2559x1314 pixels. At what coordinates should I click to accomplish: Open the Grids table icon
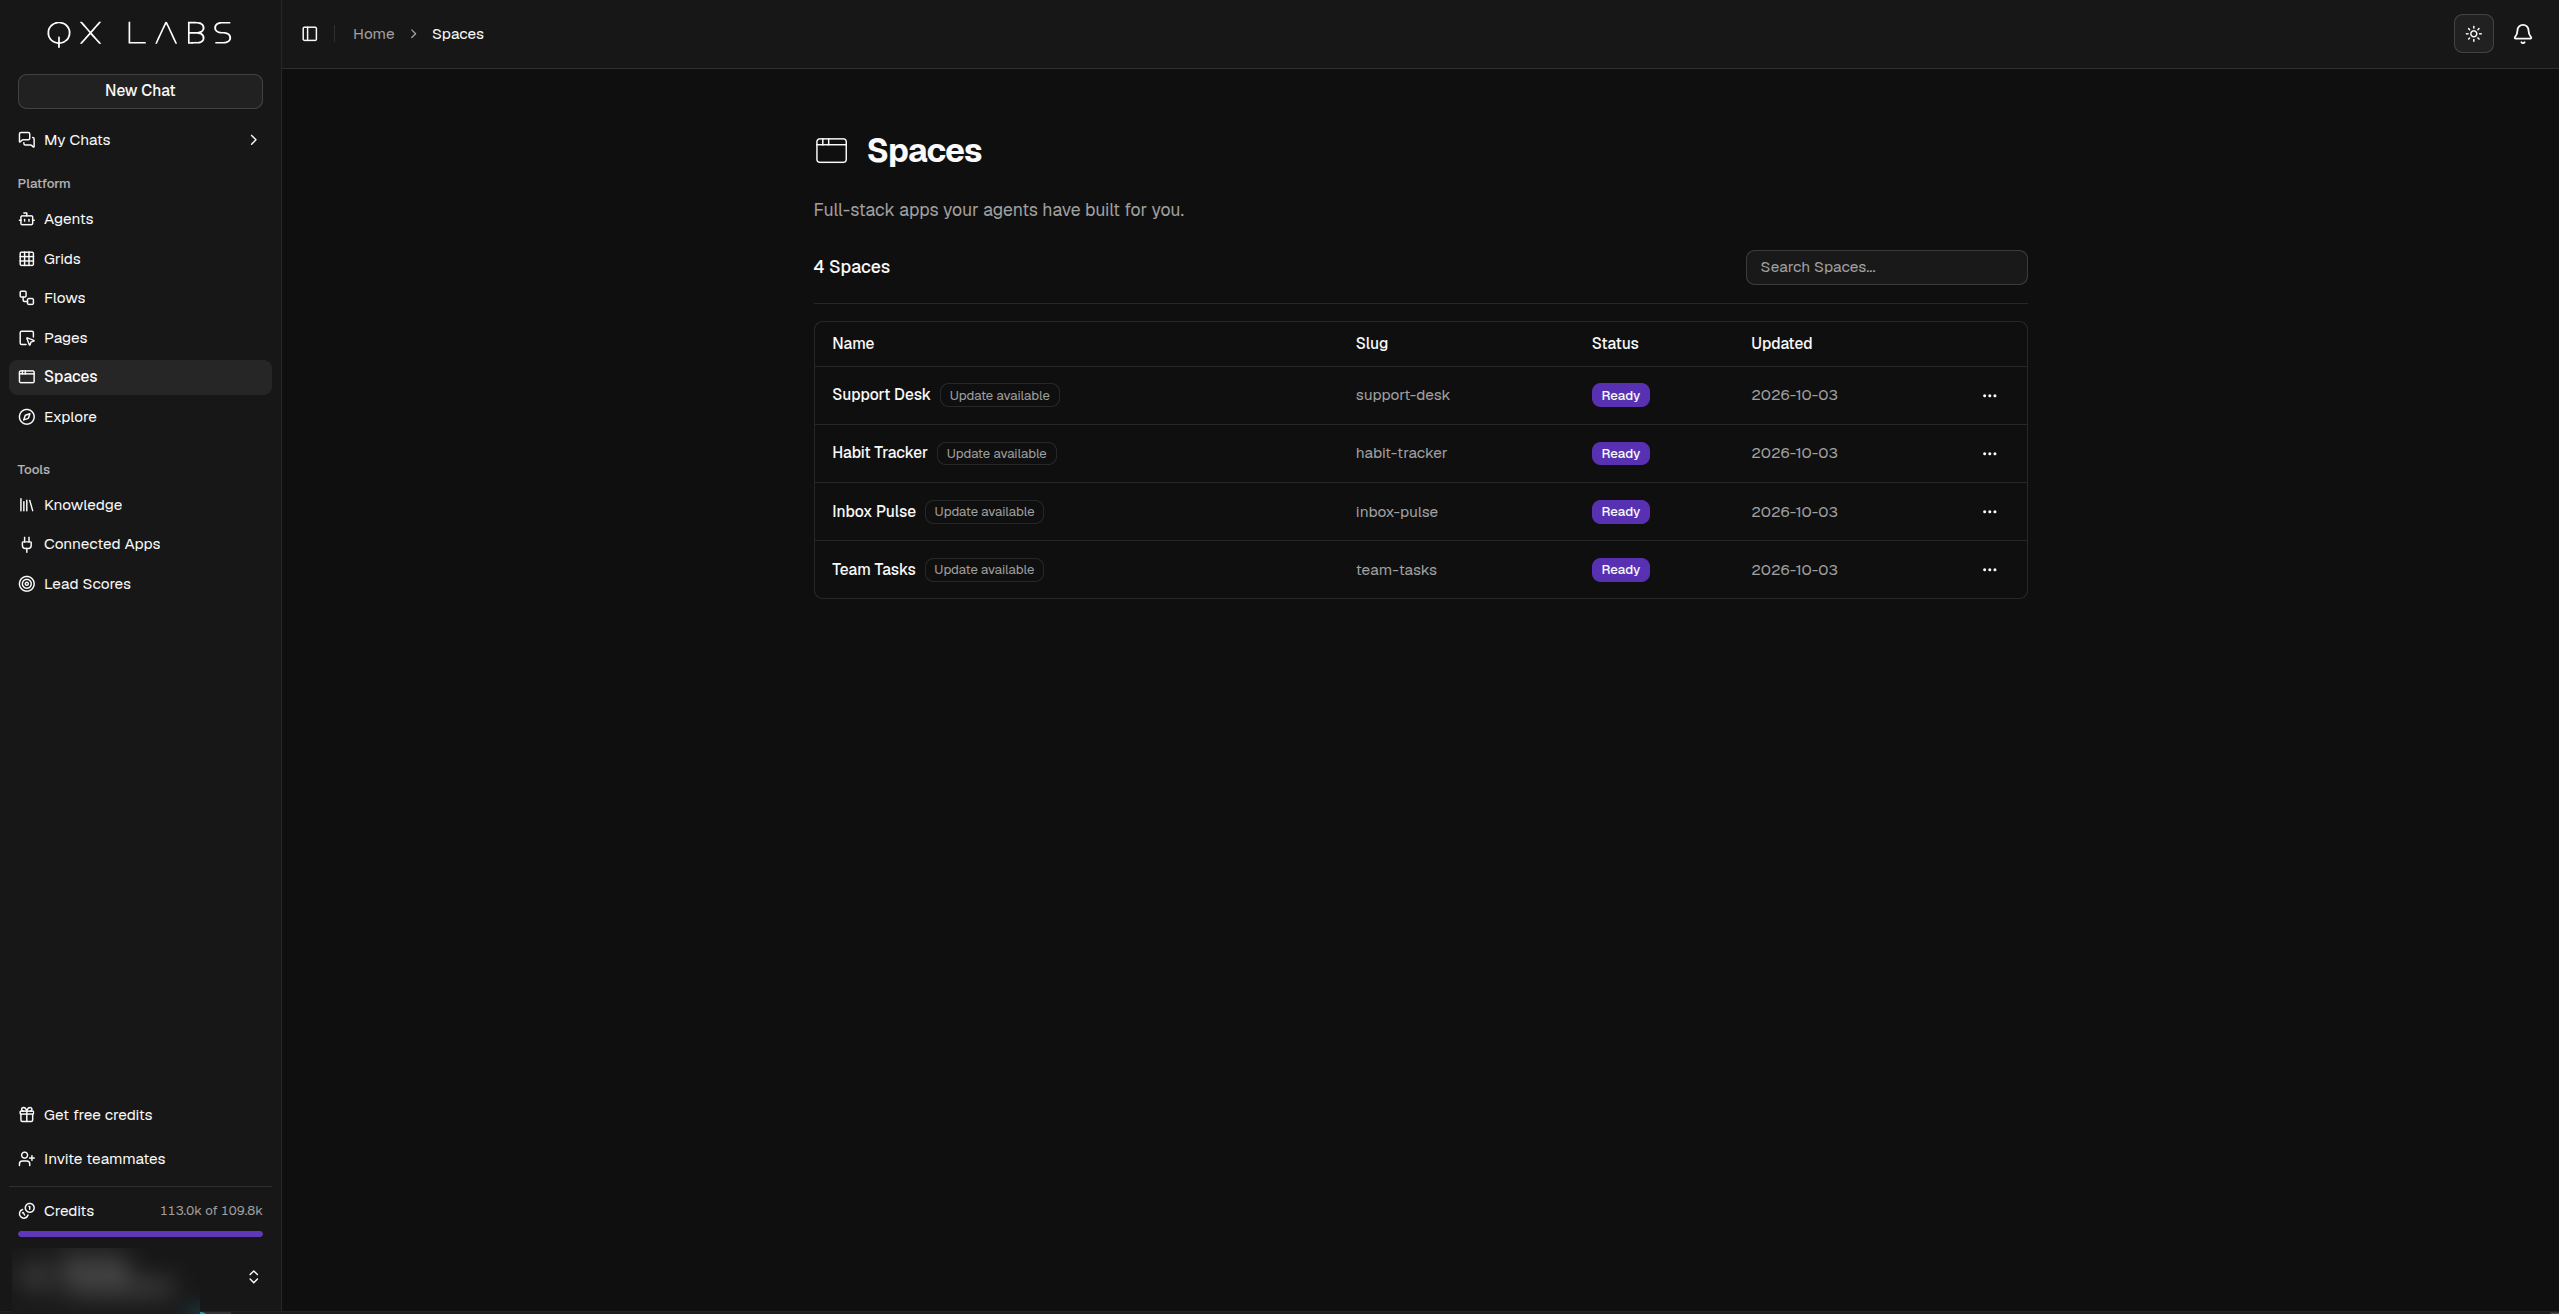coord(27,259)
